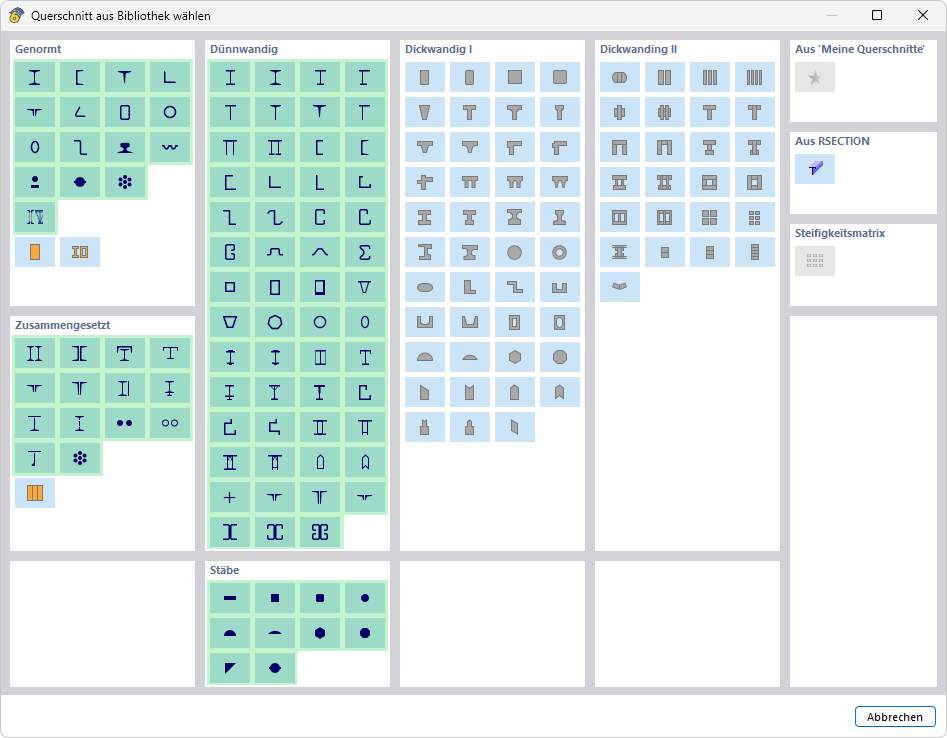Pick the orange triple-rectangle icon in Zusammengesetzt
This screenshot has width=947, height=738.
click(34, 493)
